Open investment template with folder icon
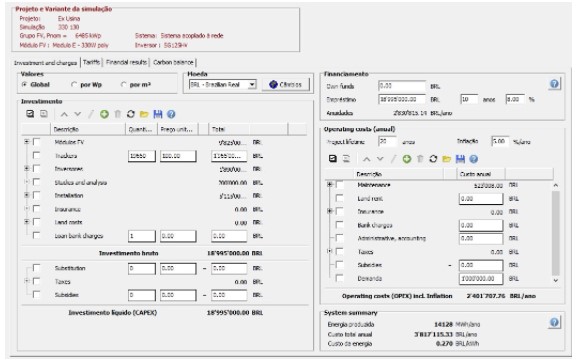Image resolution: width=578 pixels, height=361 pixels. tap(144, 114)
